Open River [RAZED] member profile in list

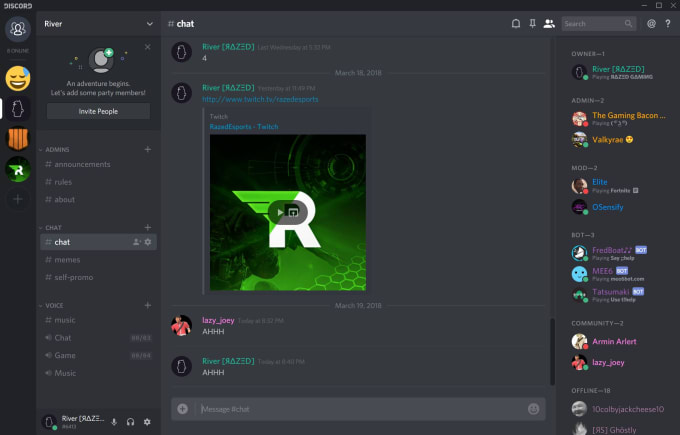click(618, 72)
